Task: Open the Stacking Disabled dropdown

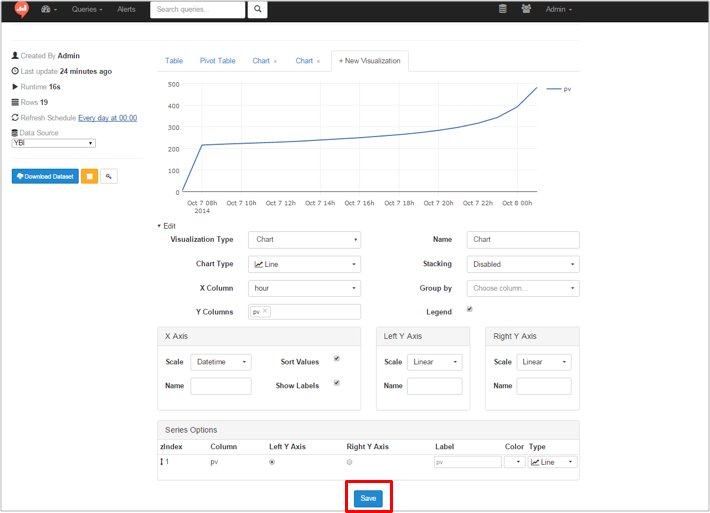Action: (523, 264)
